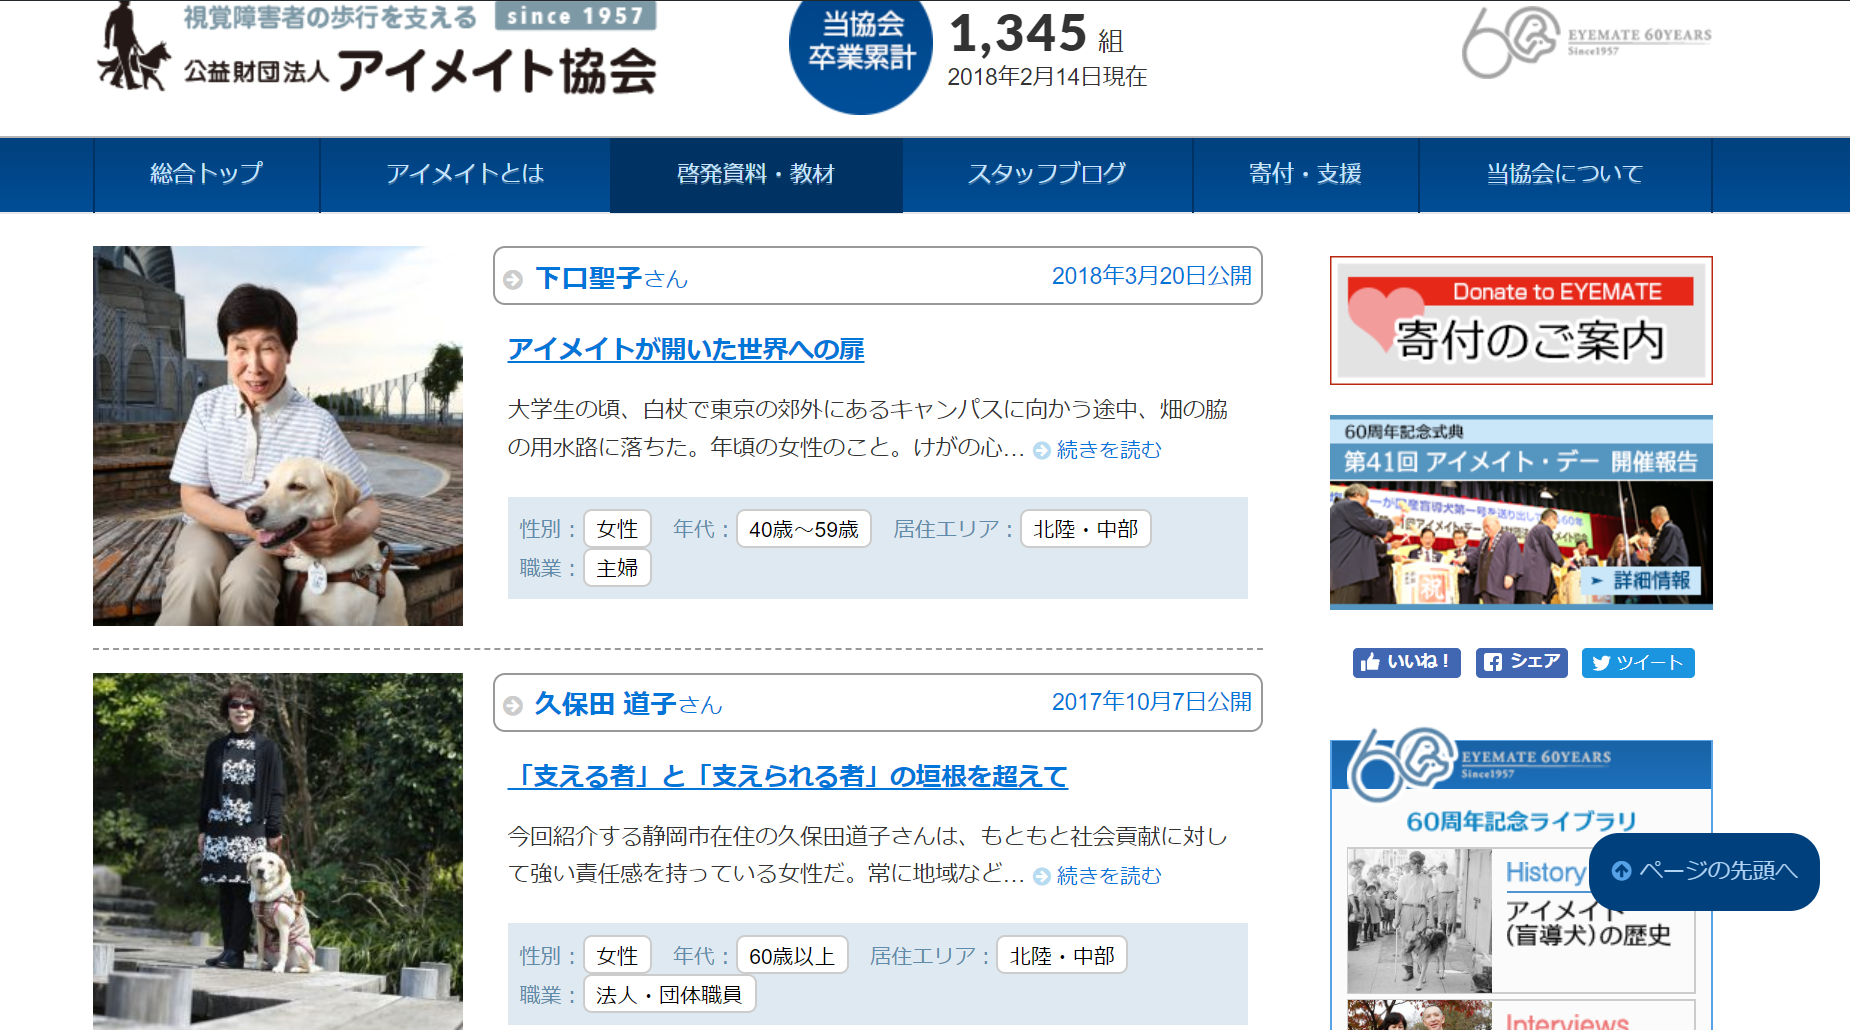
Task: Click the Facebook シェア button
Action: [x=1522, y=662]
